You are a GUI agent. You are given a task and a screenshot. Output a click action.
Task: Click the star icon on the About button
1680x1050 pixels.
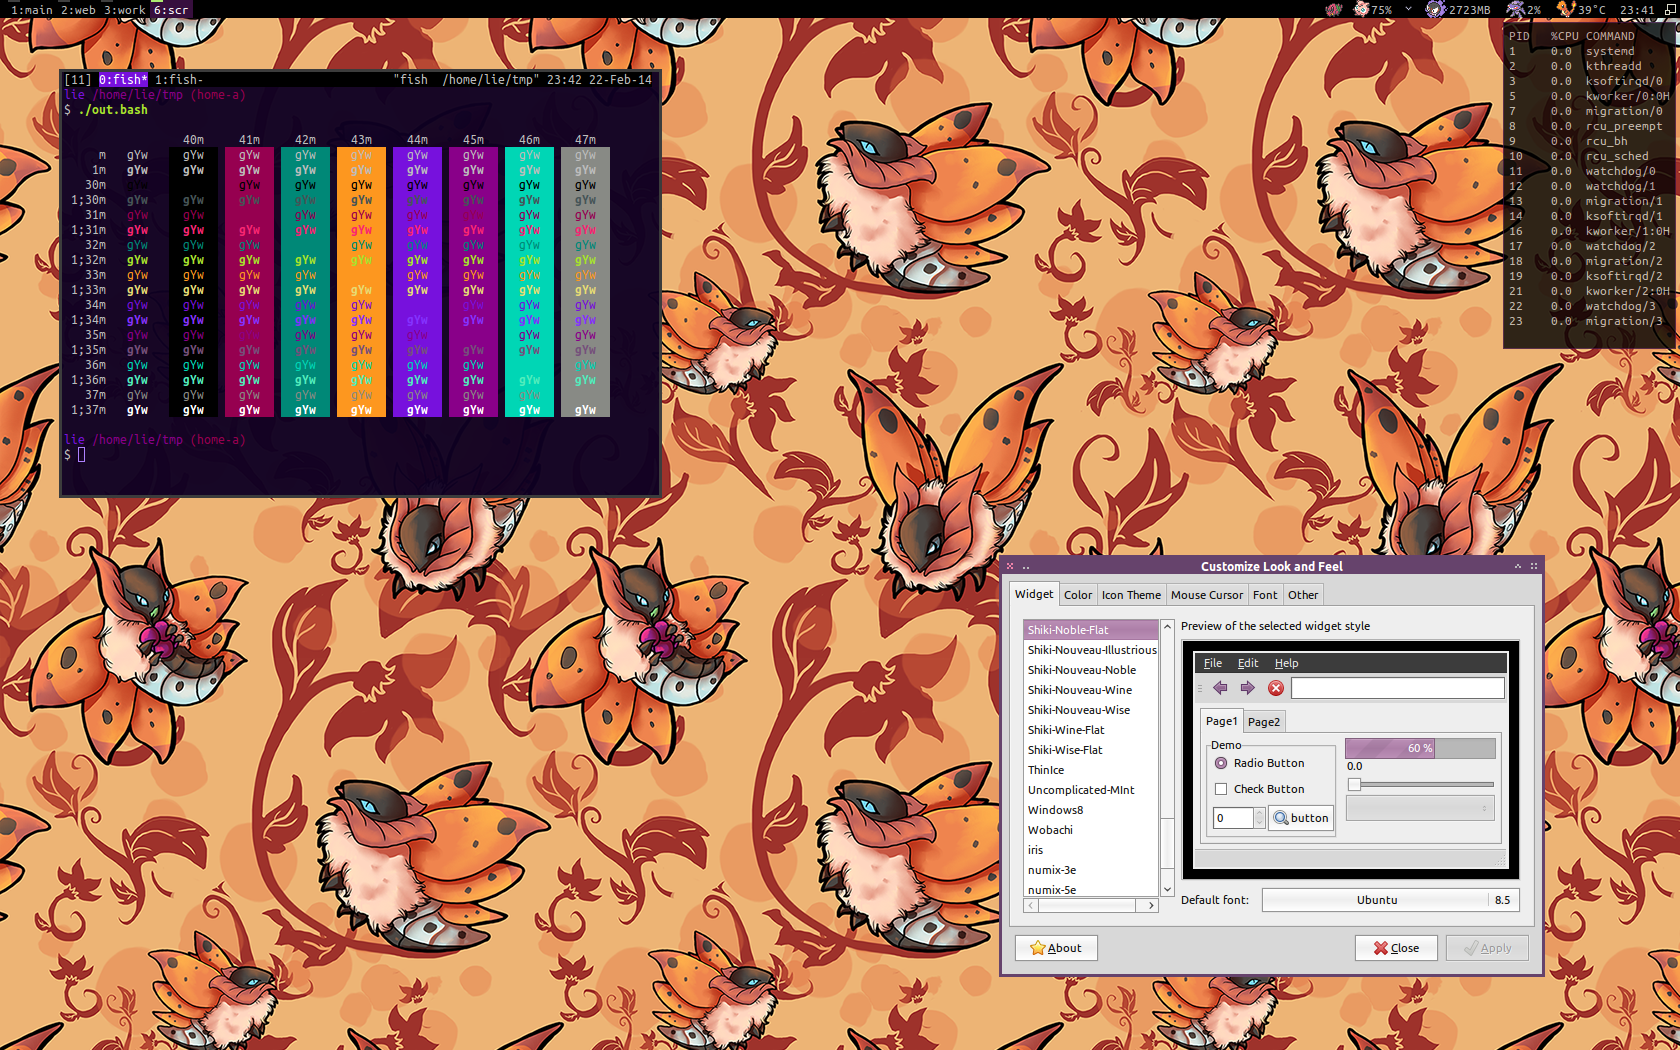(x=1037, y=948)
